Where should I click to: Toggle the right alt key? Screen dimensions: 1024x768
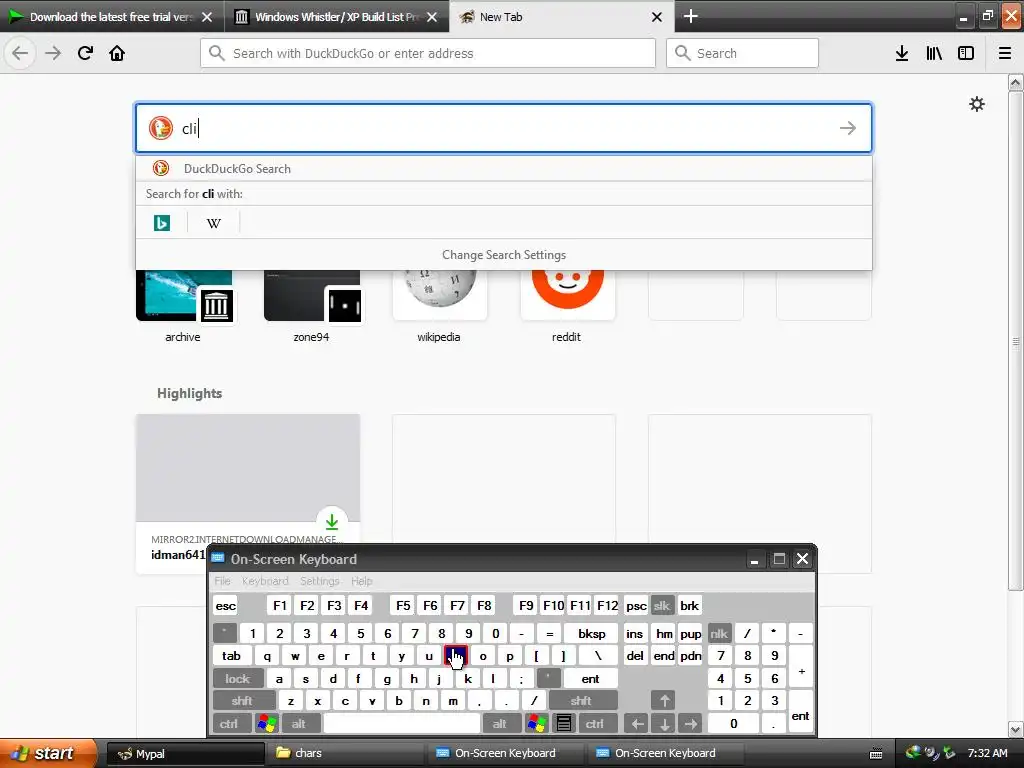500,723
